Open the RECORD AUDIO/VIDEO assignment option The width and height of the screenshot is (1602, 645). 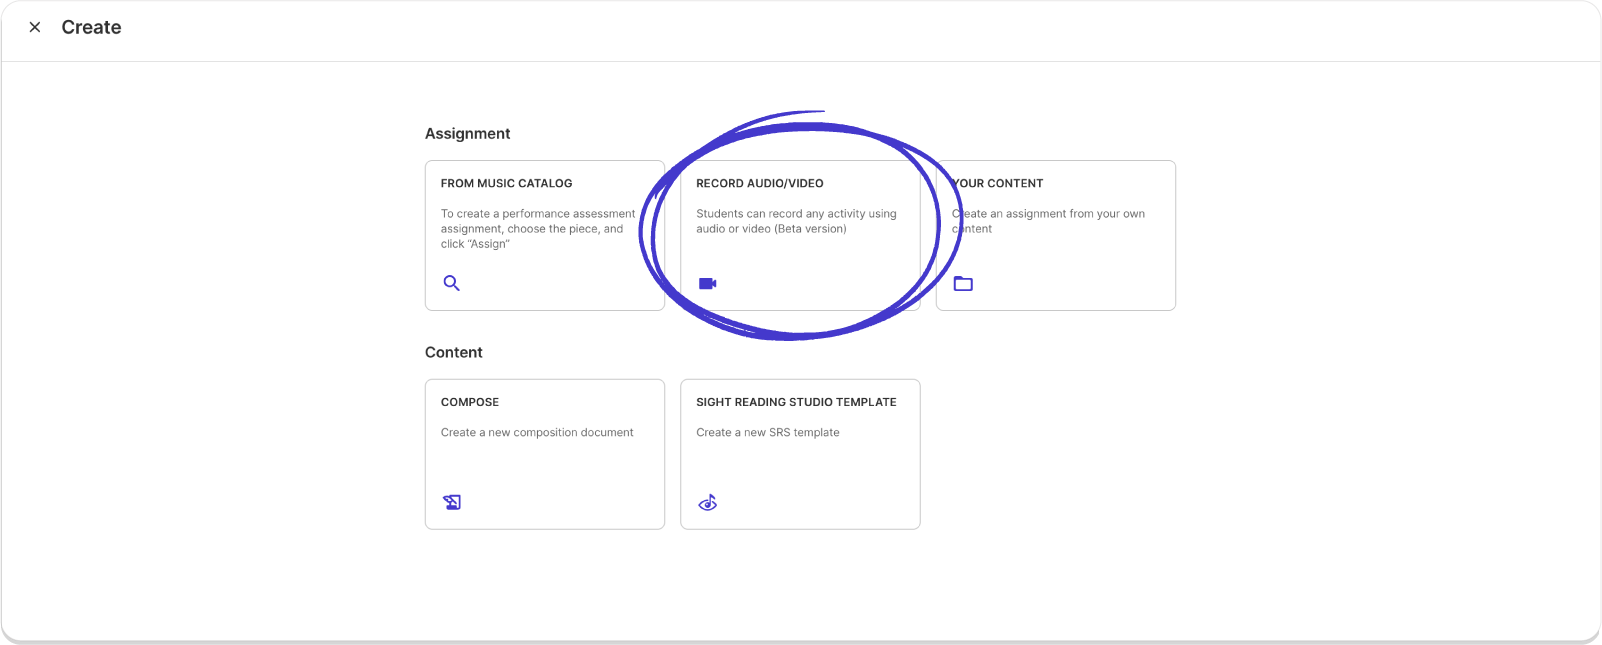click(760, 183)
